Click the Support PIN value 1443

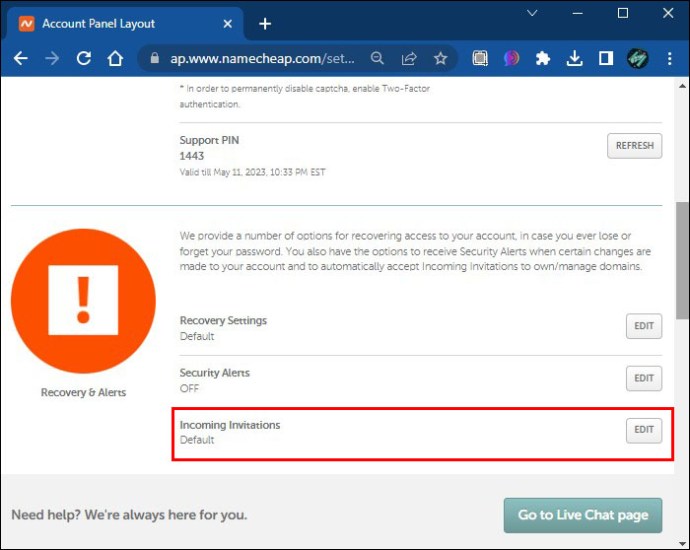(x=192, y=156)
